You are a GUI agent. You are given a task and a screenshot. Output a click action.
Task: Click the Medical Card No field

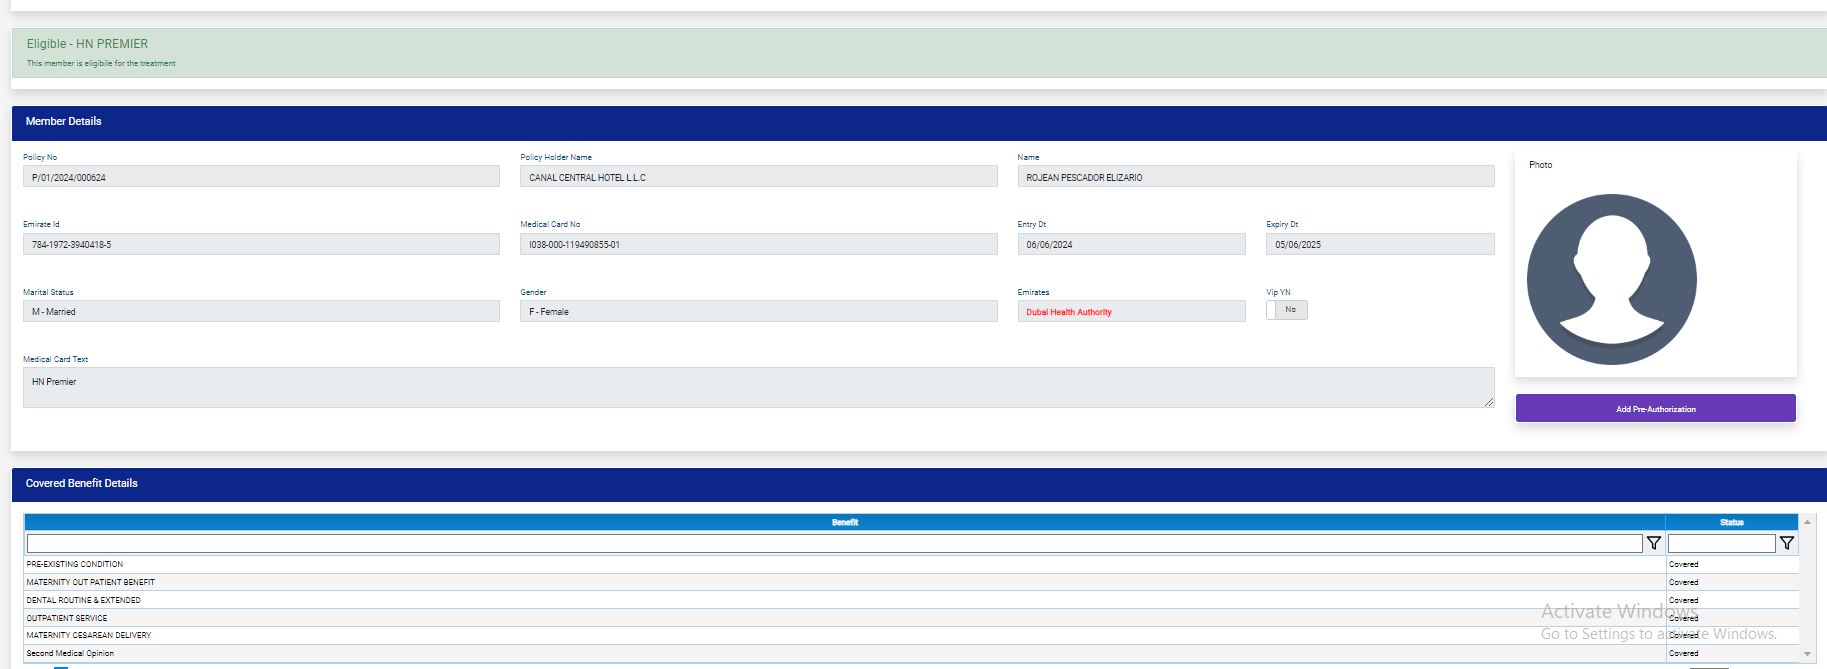click(x=758, y=244)
